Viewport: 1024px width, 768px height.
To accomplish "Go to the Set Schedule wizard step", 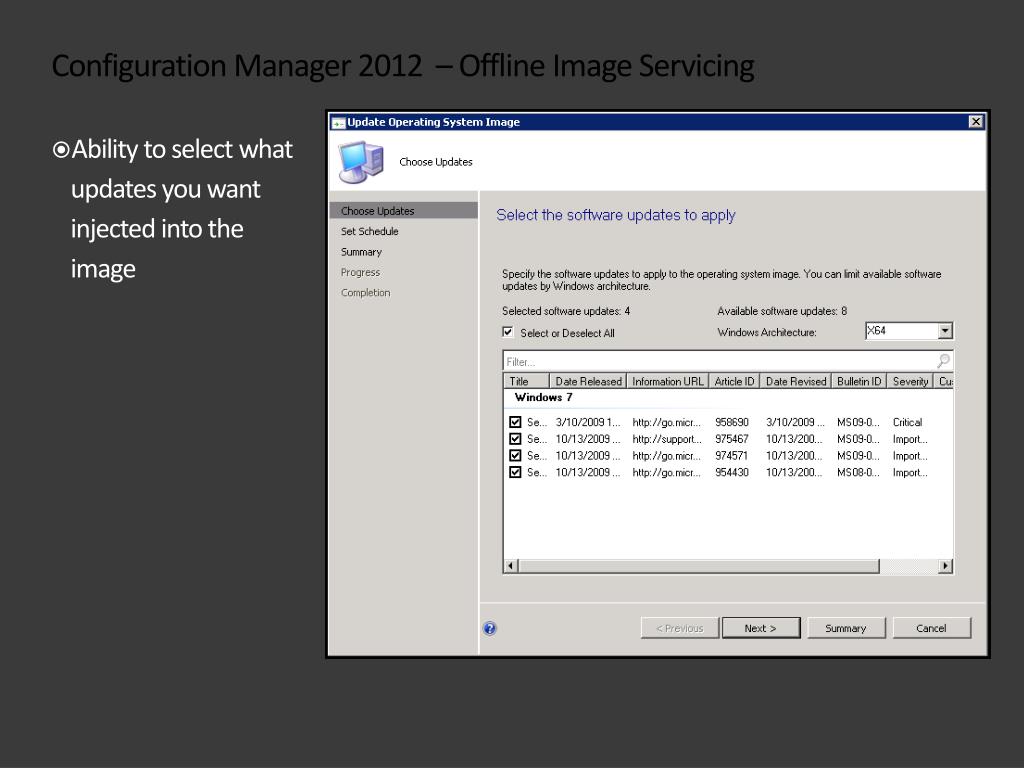I will 370,231.
